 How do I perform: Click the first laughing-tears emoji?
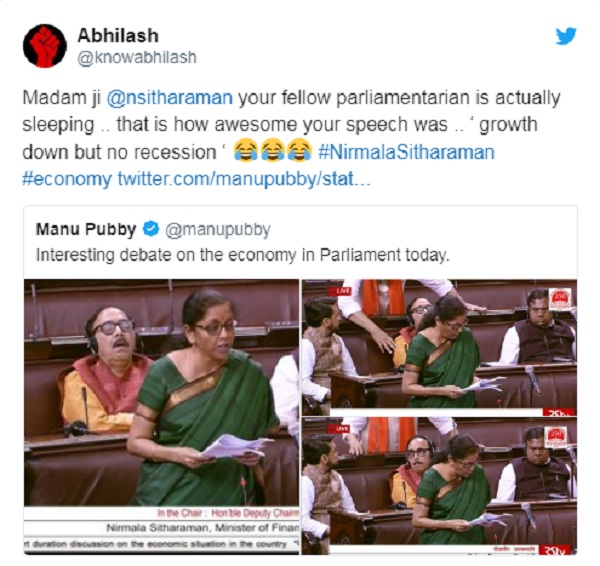coord(245,150)
